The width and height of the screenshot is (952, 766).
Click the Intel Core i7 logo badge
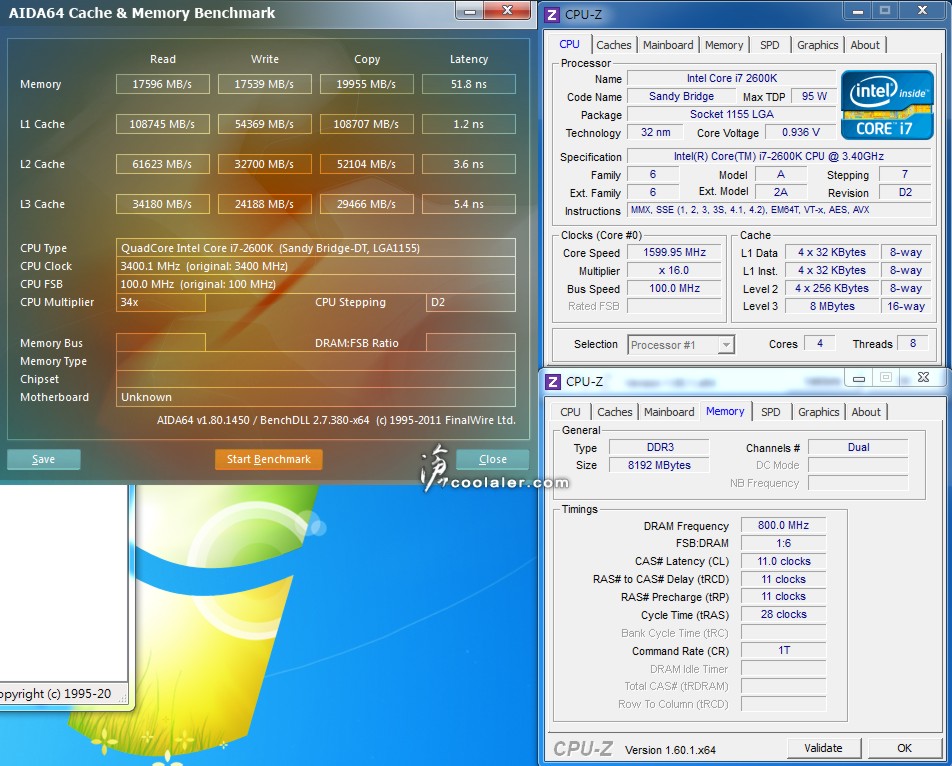click(886, 105)
